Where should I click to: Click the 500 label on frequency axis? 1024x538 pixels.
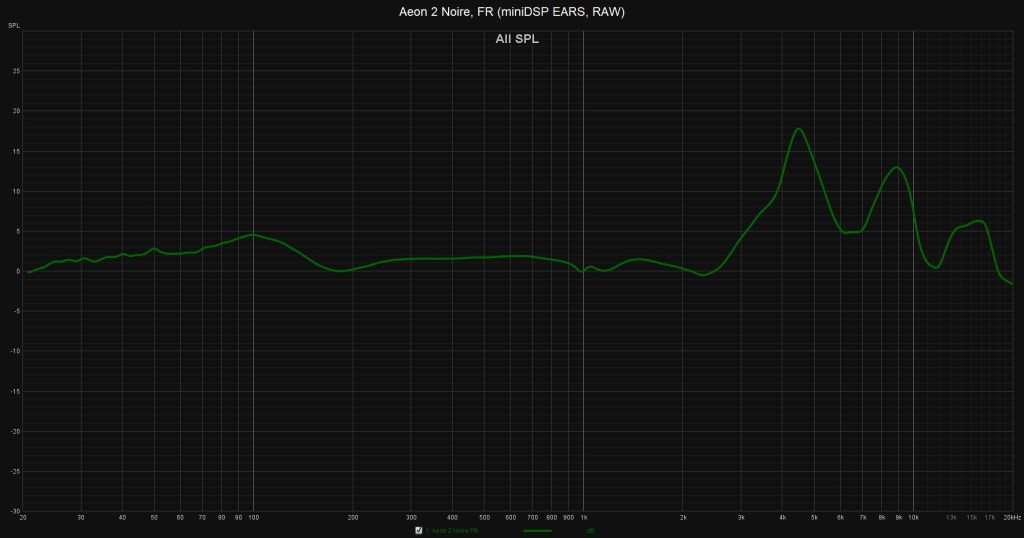click(x=484, y=517)
